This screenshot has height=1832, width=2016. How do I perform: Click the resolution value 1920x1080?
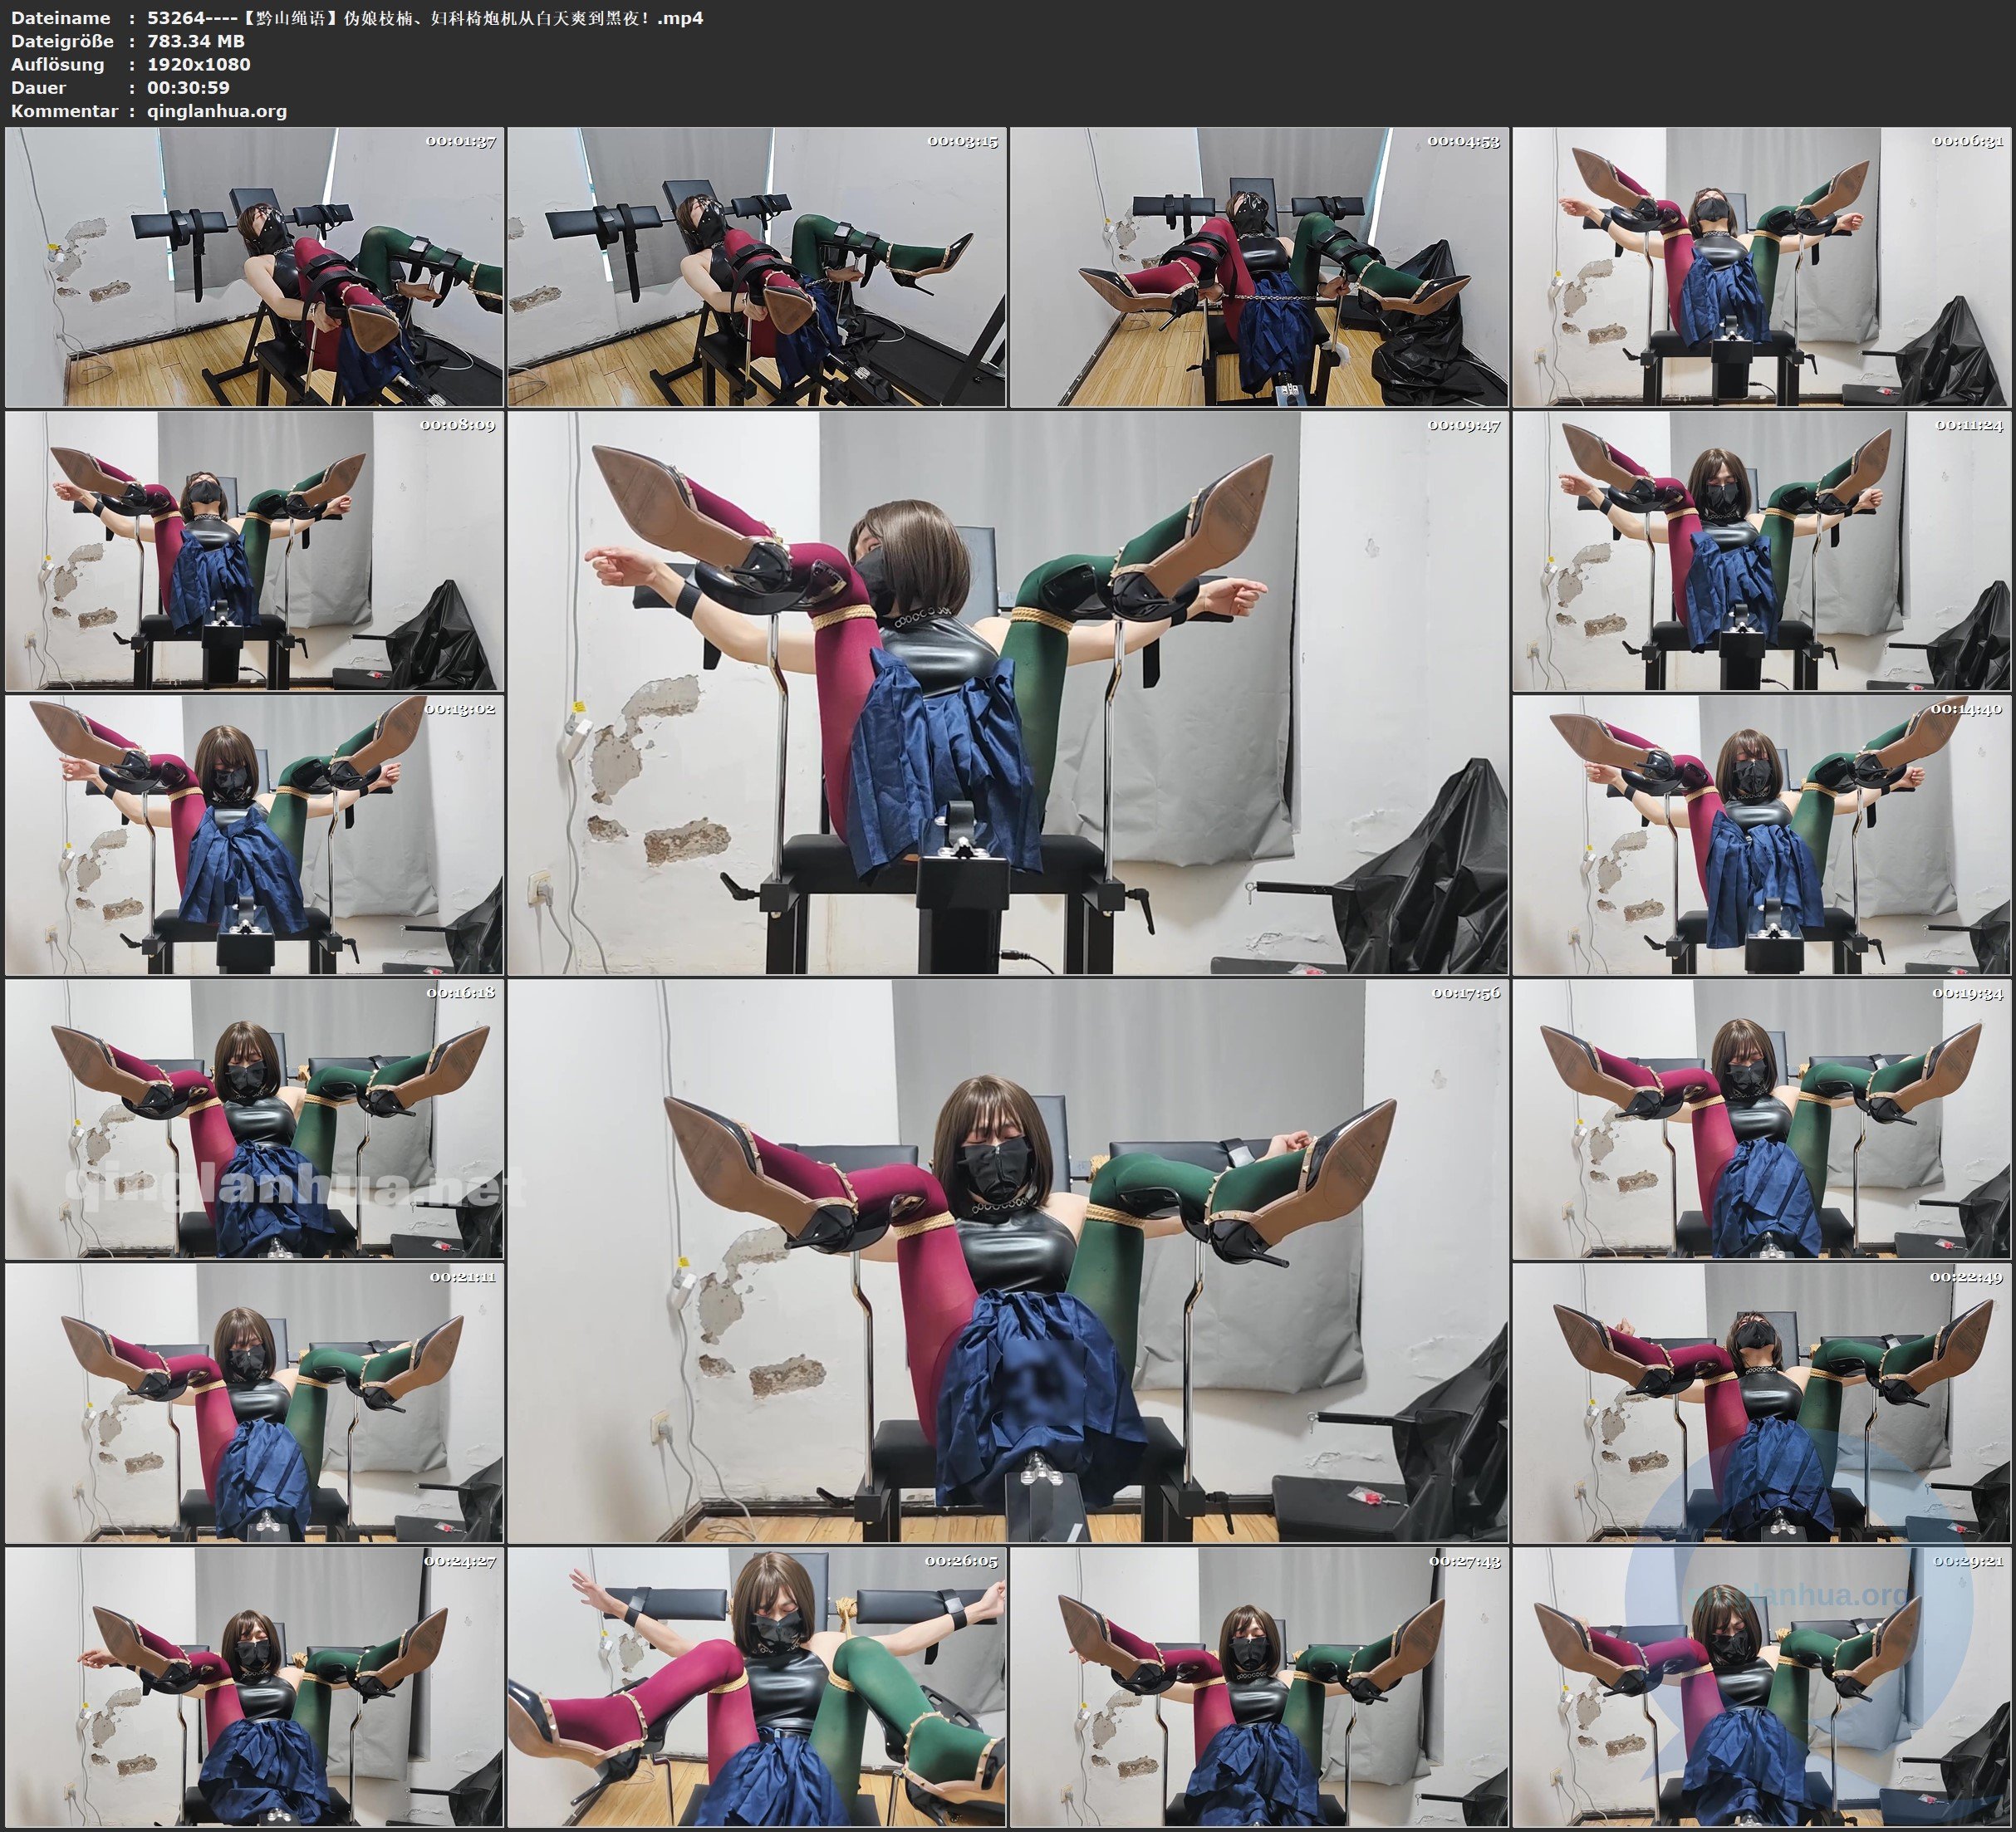point(199,64)
